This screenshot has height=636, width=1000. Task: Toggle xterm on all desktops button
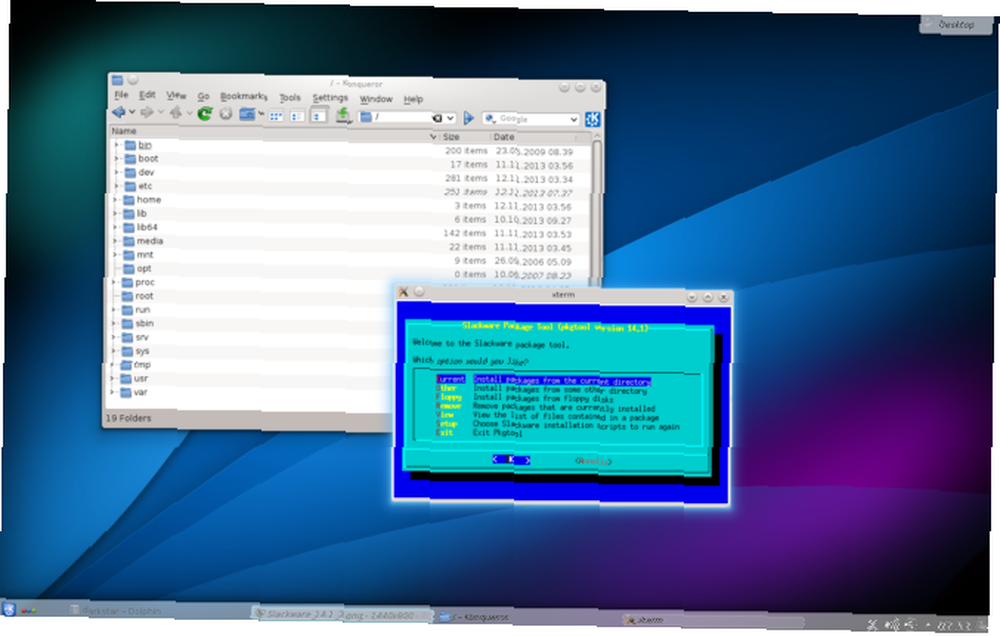click(x=419, y=292)
